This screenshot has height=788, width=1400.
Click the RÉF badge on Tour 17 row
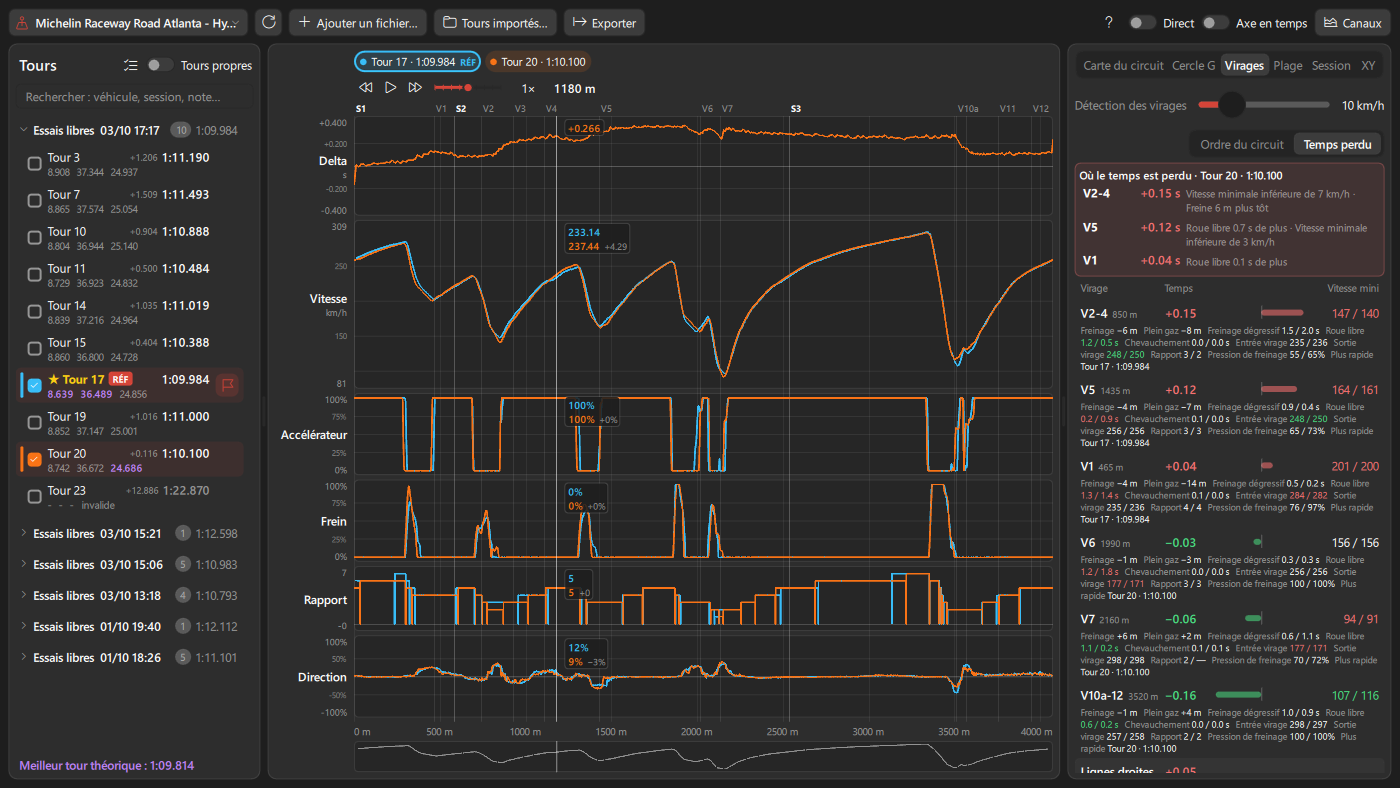(x=121, y=380)
